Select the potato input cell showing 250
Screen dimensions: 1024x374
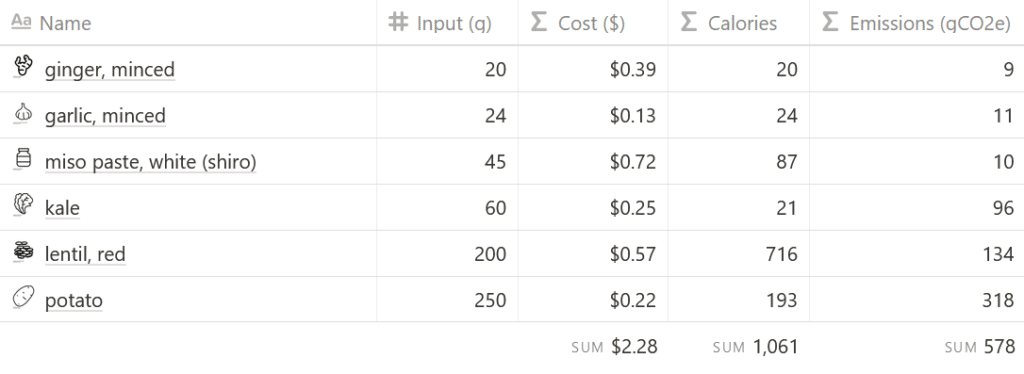pyautogui.click(x=447, y=300)
